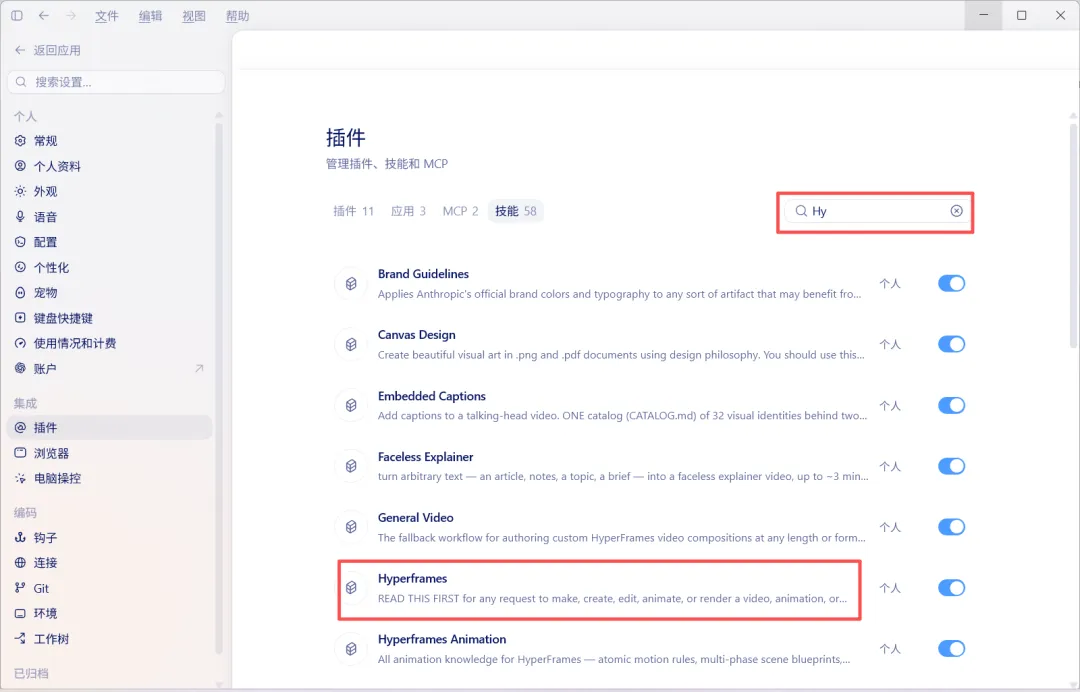
Task: Open the Hyperframes skill entry
Action: click(x=599, y=588)
